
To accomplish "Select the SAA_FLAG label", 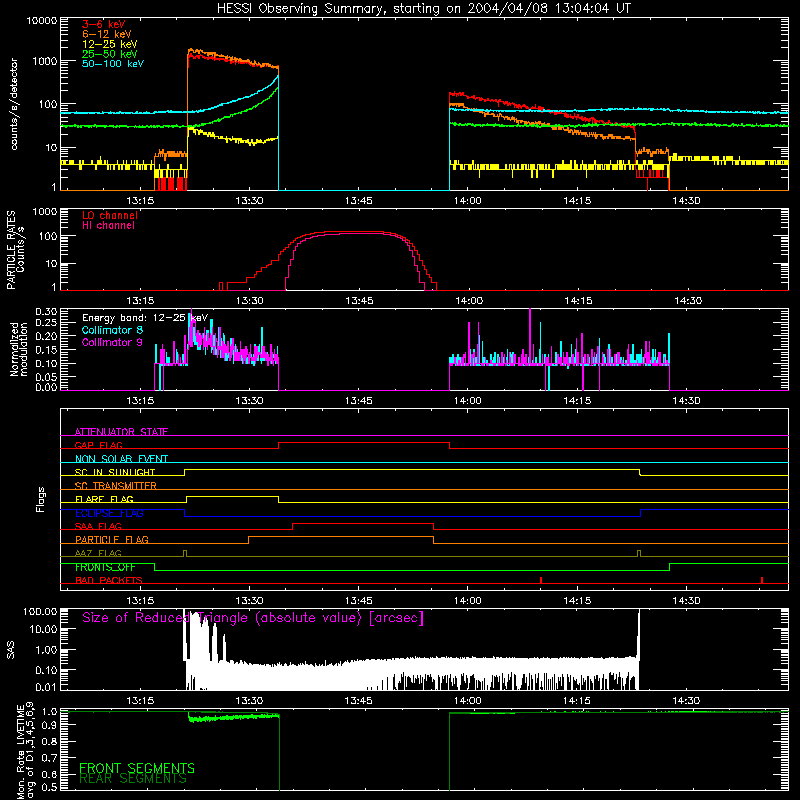I will (98, 526).
